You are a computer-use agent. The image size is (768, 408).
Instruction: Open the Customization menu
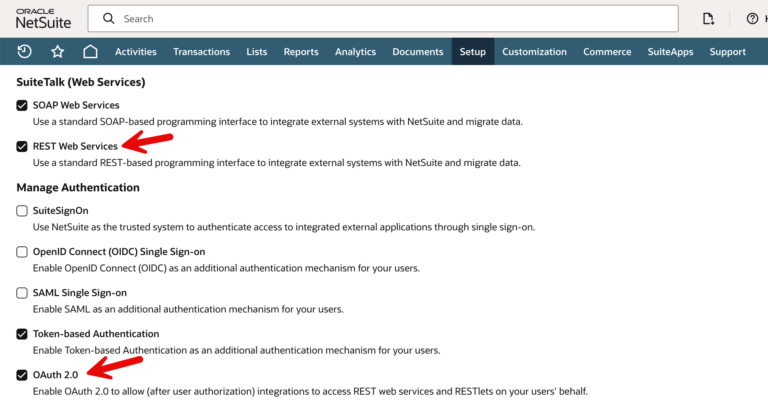click(534, 51)
